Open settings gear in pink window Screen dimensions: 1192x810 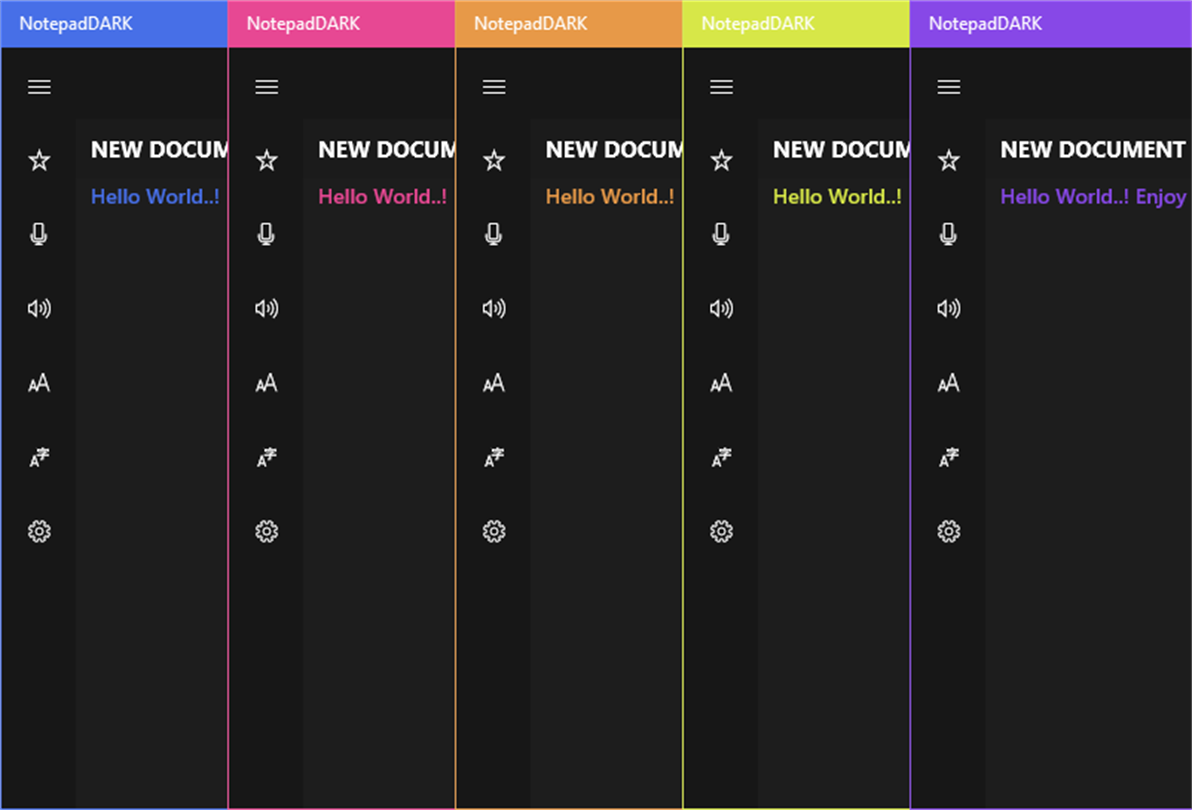tap(266, 531)
